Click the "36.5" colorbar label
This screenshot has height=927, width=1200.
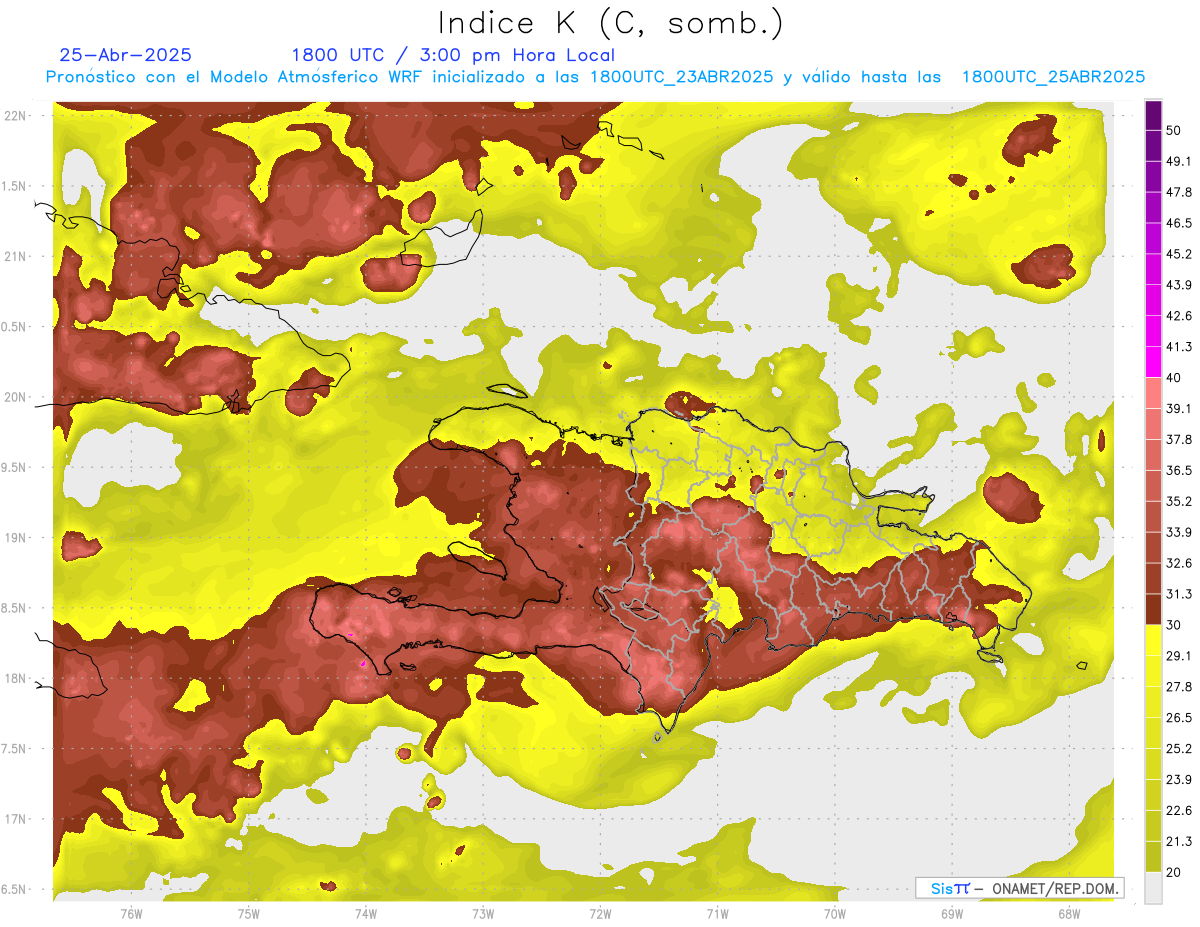coord(1179,470)
